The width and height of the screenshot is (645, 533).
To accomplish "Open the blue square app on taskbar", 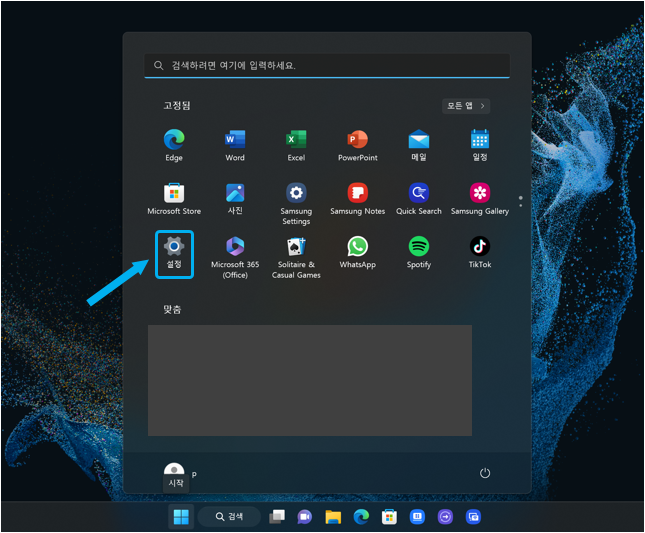I will (x=417, y=517).
